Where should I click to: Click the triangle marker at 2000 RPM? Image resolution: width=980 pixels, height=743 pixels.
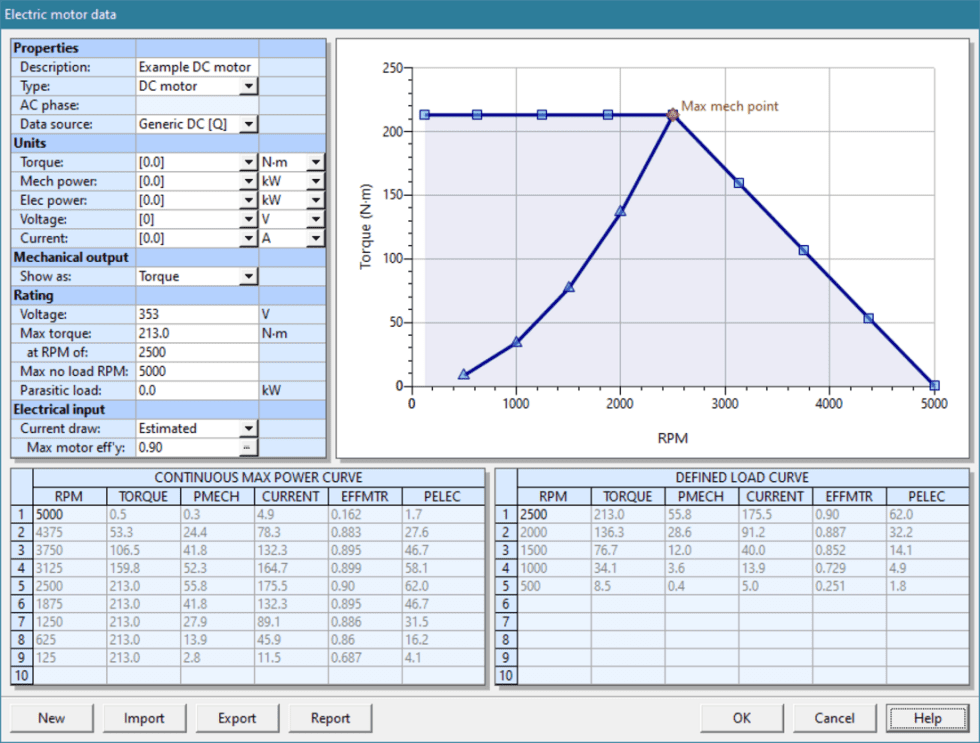point(620,211)
